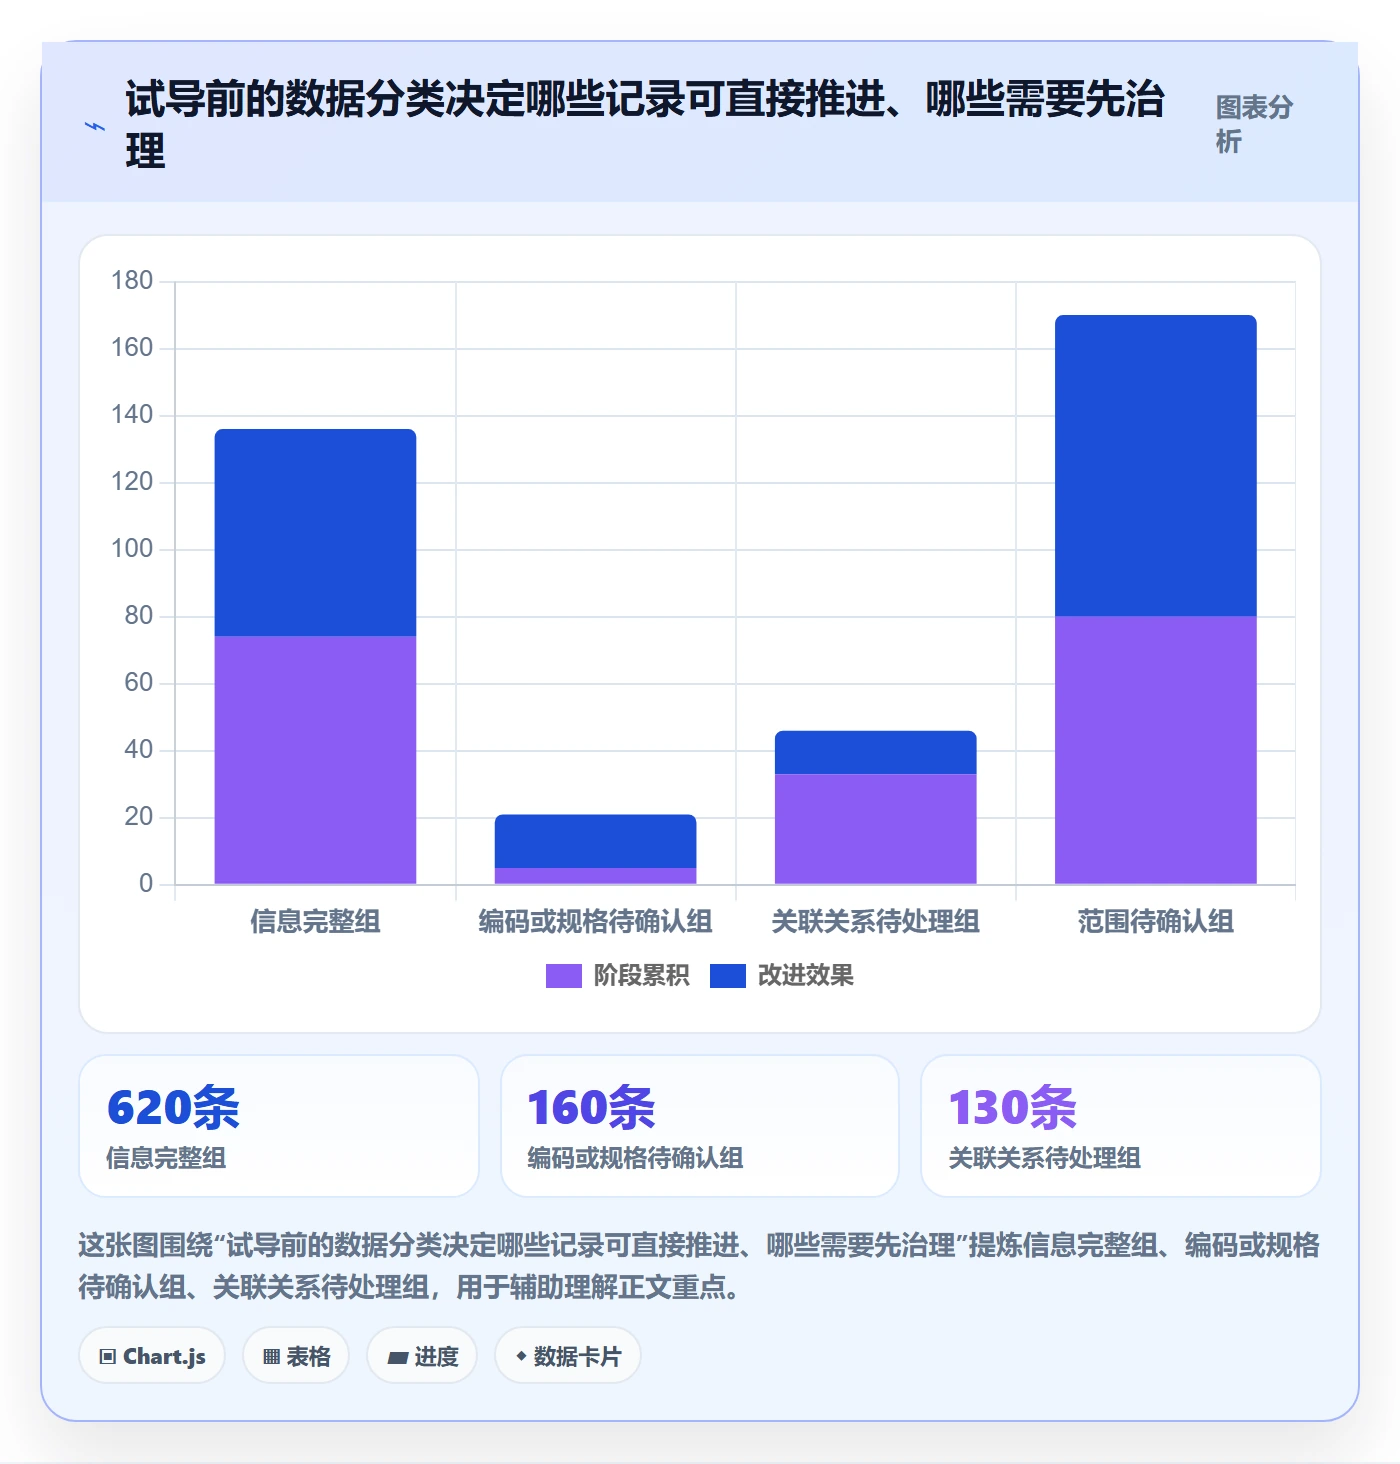Click the grid icon in 表格 chip

271,1357
